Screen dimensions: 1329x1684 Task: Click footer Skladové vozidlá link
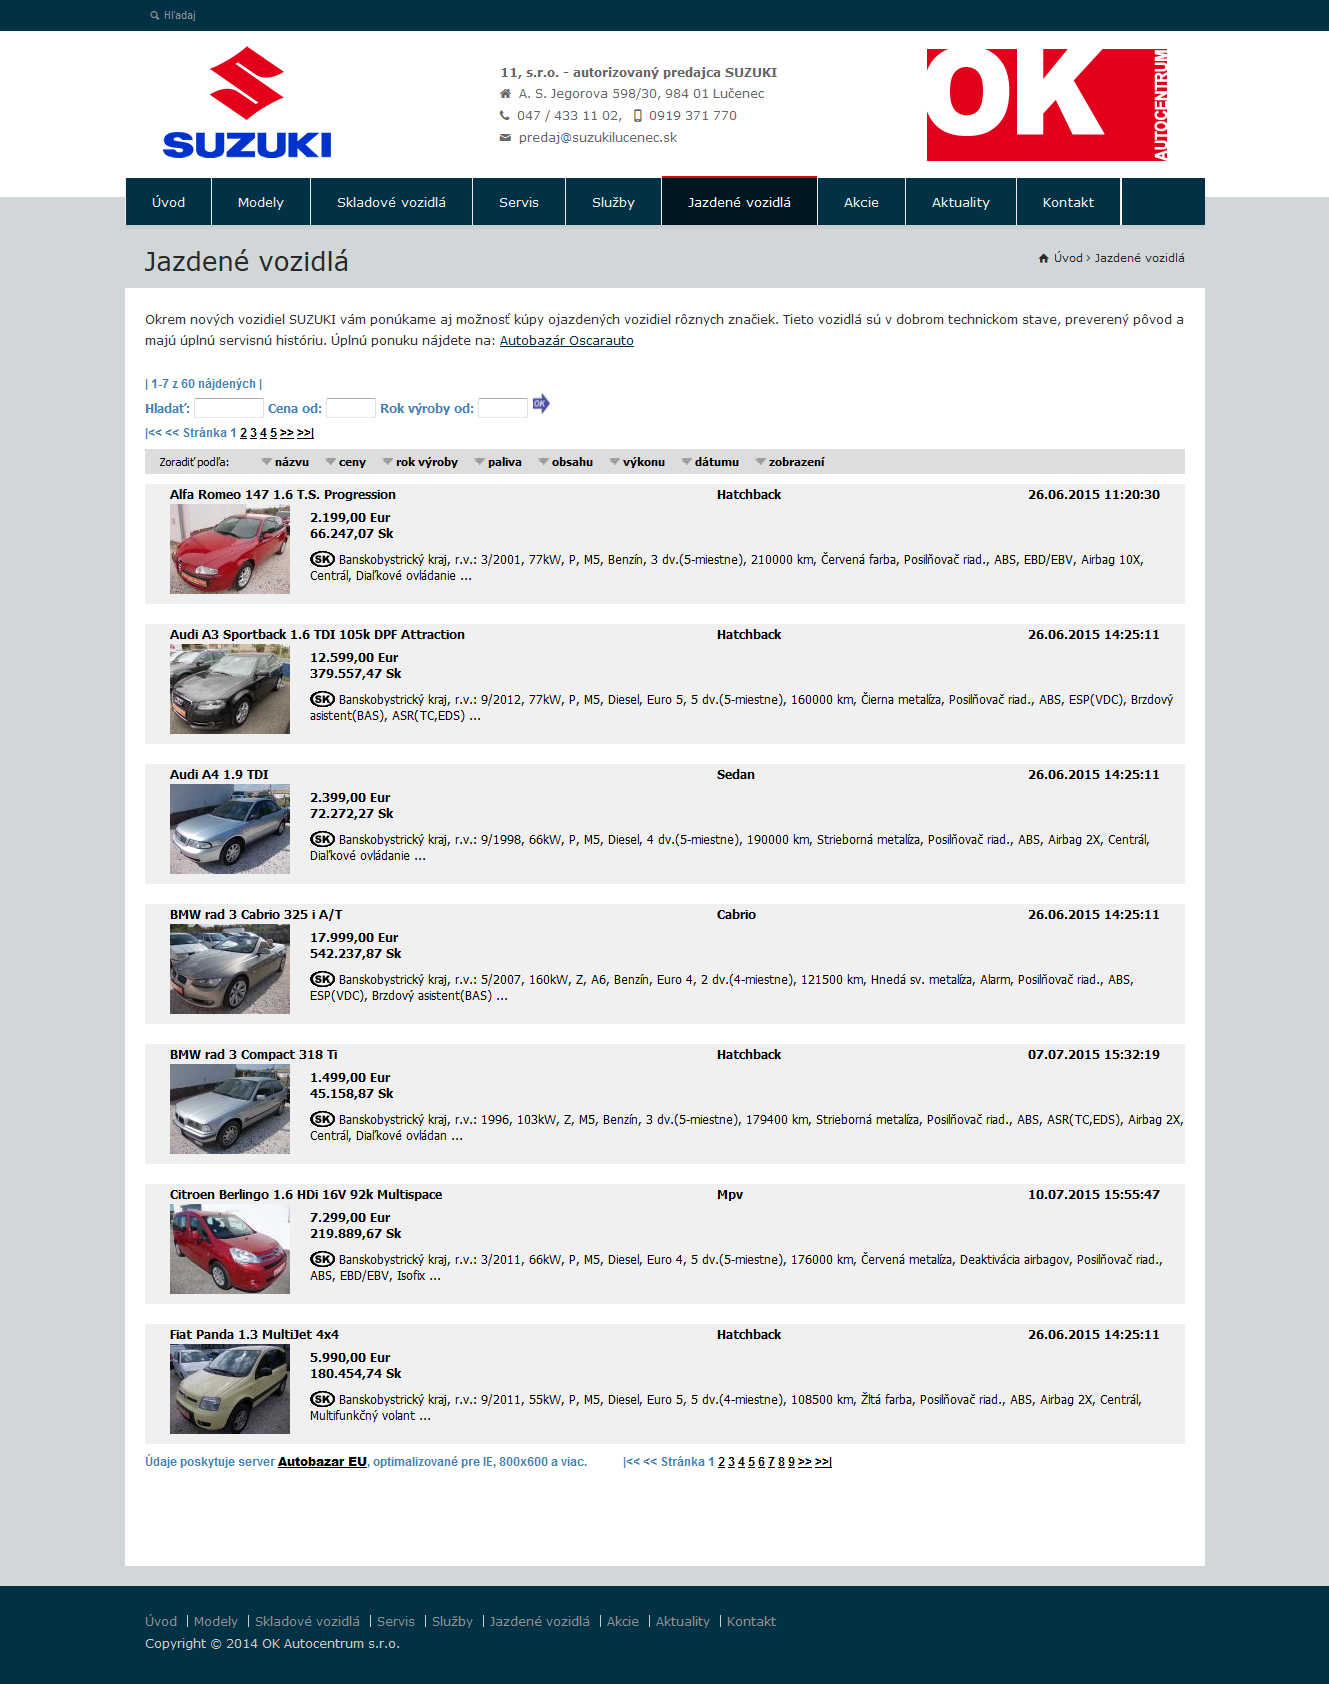tap(307, 1622)
